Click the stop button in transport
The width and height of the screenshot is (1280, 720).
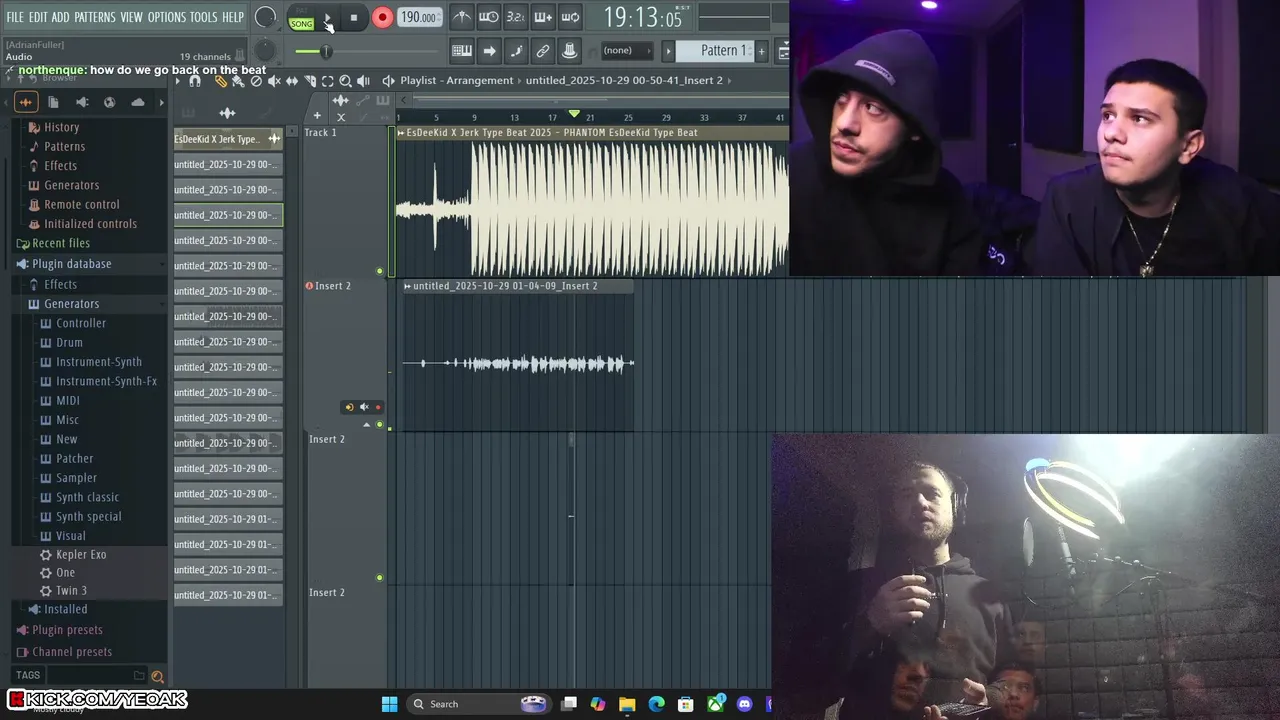coord(354,18)
